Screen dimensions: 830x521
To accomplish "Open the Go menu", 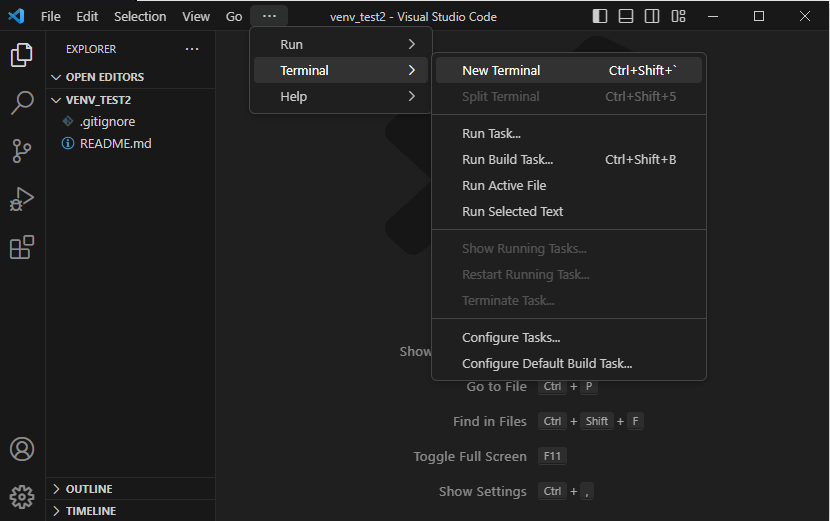I will pos(234,16).
